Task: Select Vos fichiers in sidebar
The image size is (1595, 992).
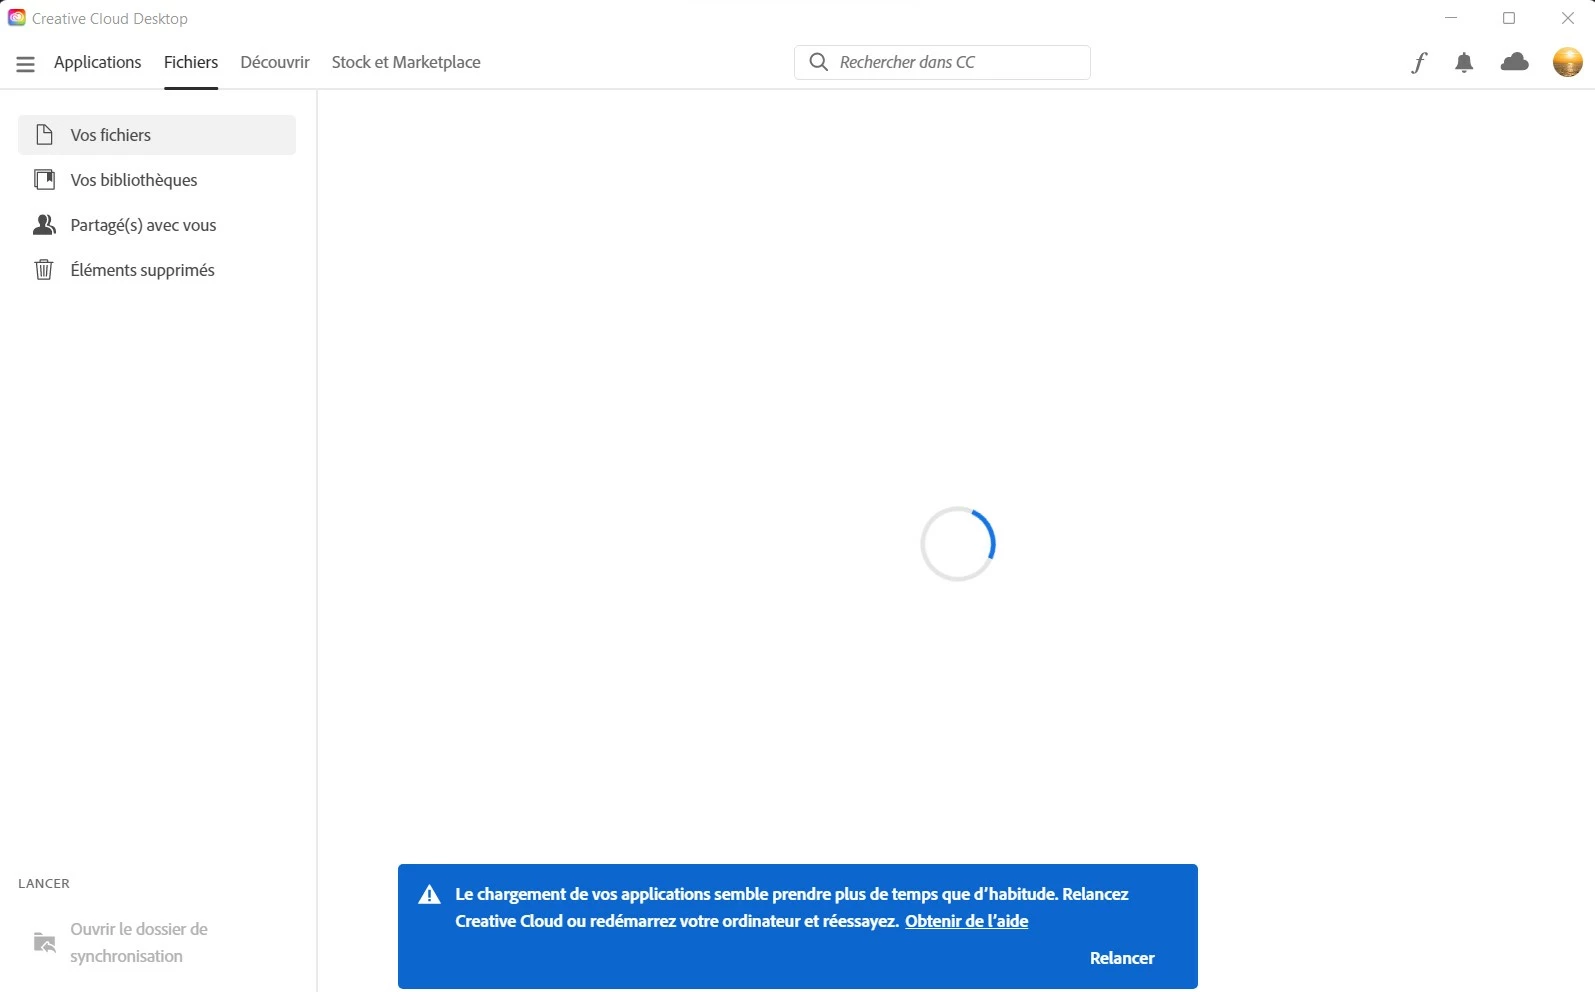Action: coord(157,135)
